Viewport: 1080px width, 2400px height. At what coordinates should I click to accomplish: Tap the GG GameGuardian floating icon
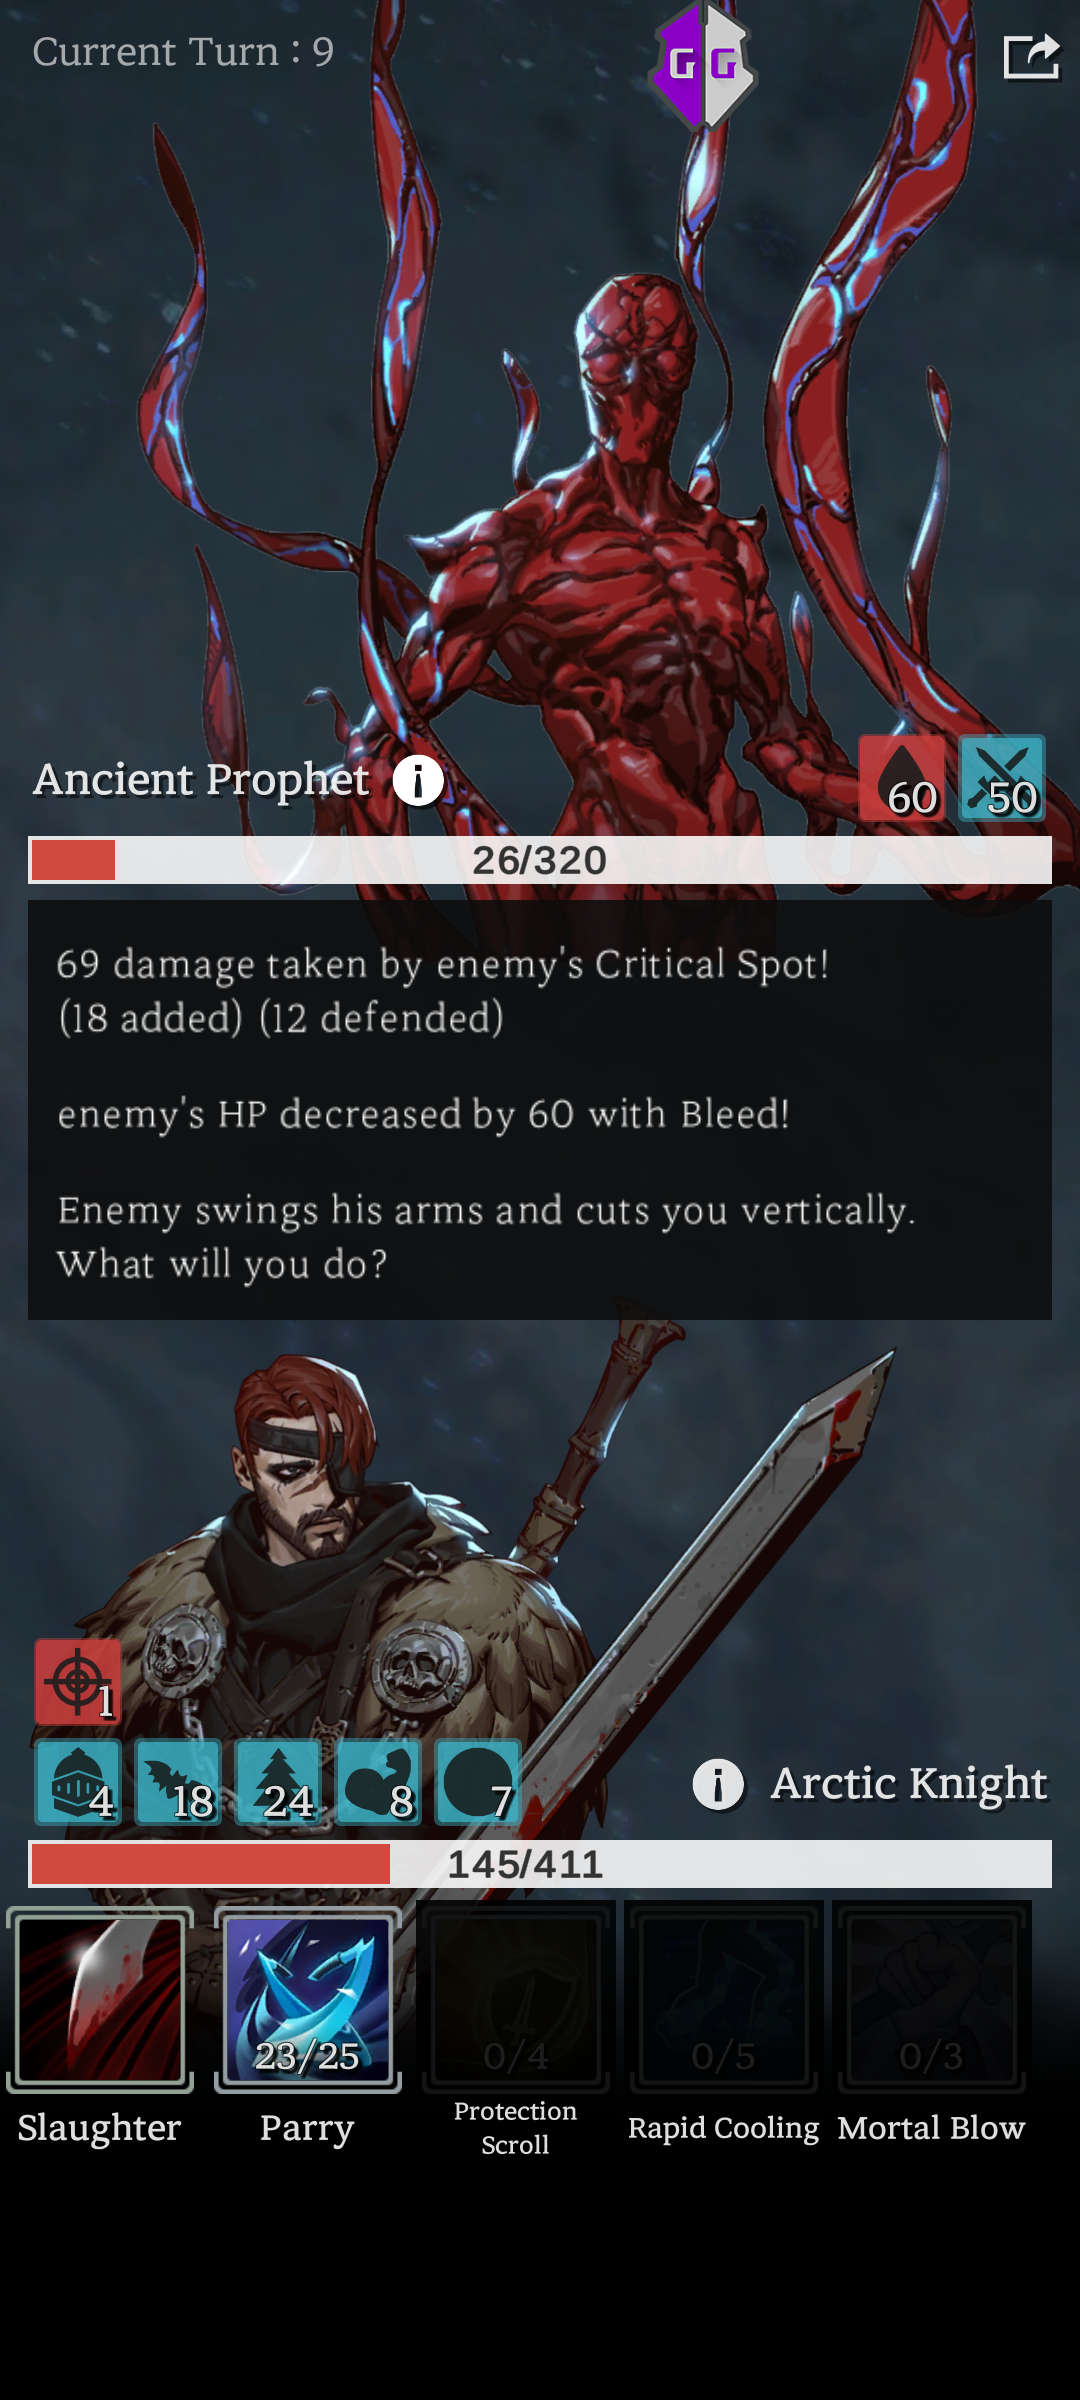704,67
